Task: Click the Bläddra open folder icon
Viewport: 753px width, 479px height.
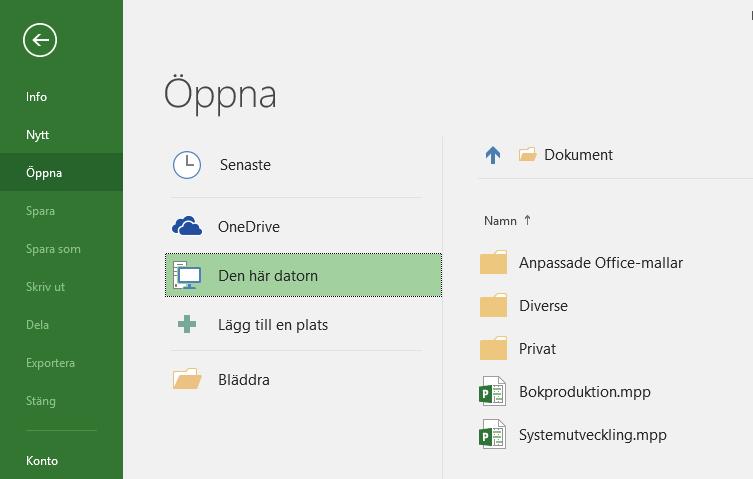Action: 187,379
